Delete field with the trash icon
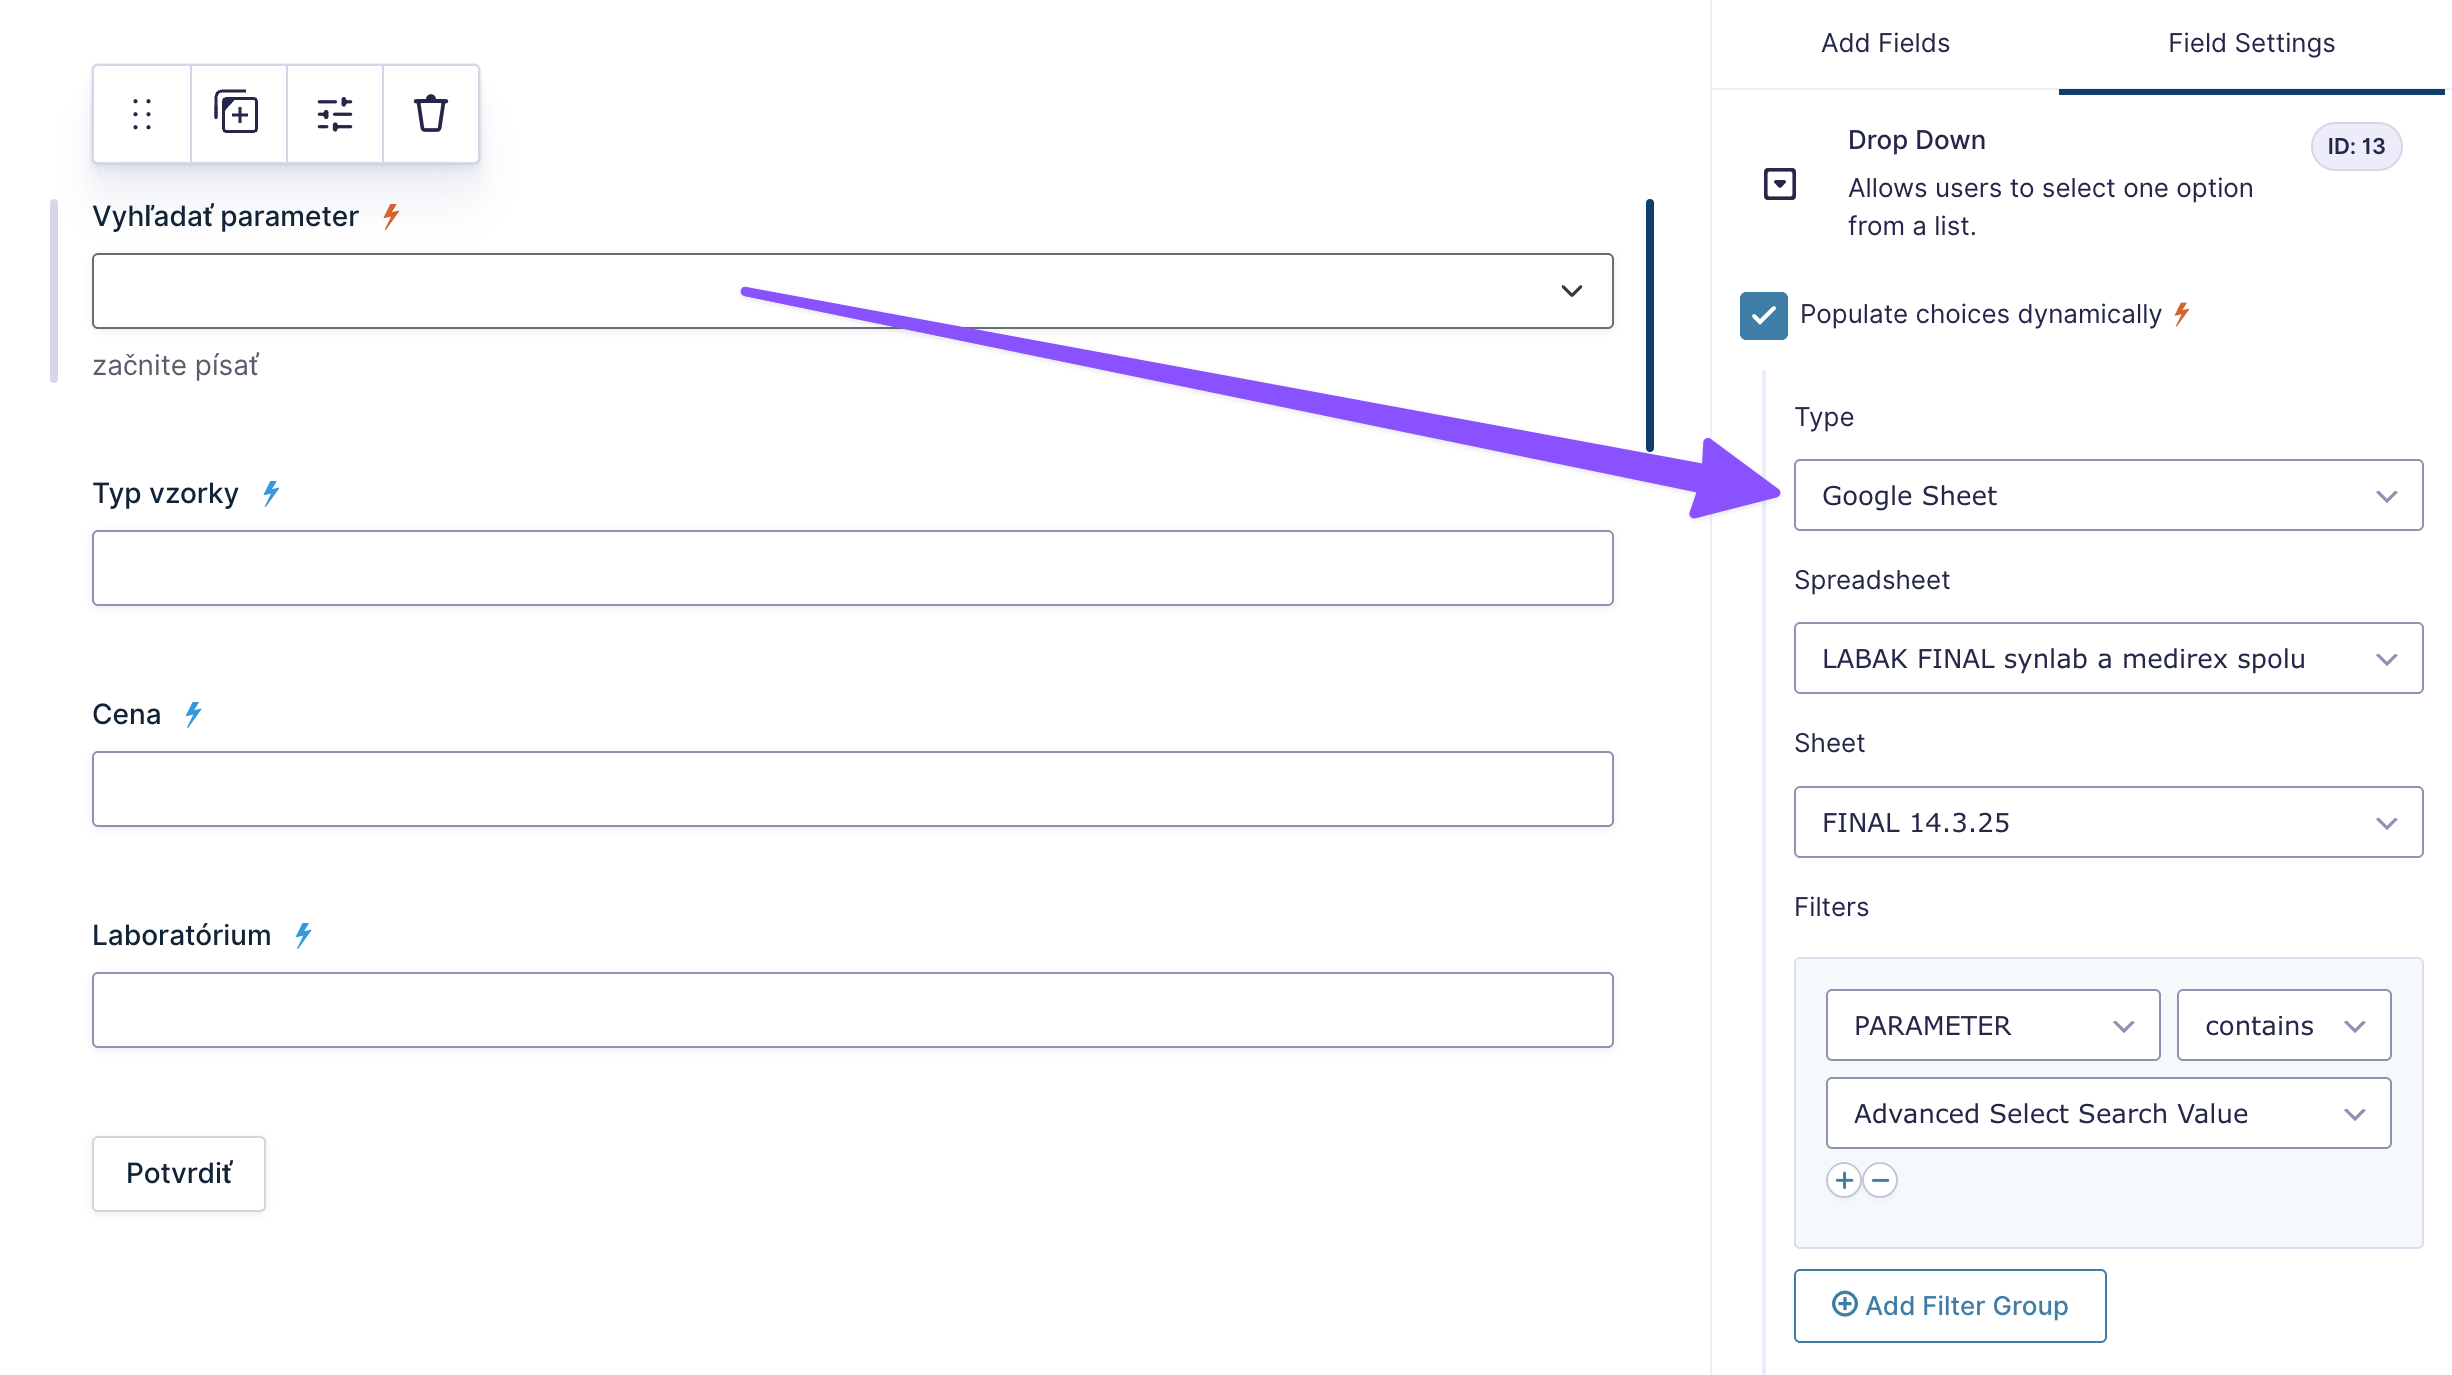This screenshot has width=2452, height=1375. pyautogui.click(x=431, y=114)
